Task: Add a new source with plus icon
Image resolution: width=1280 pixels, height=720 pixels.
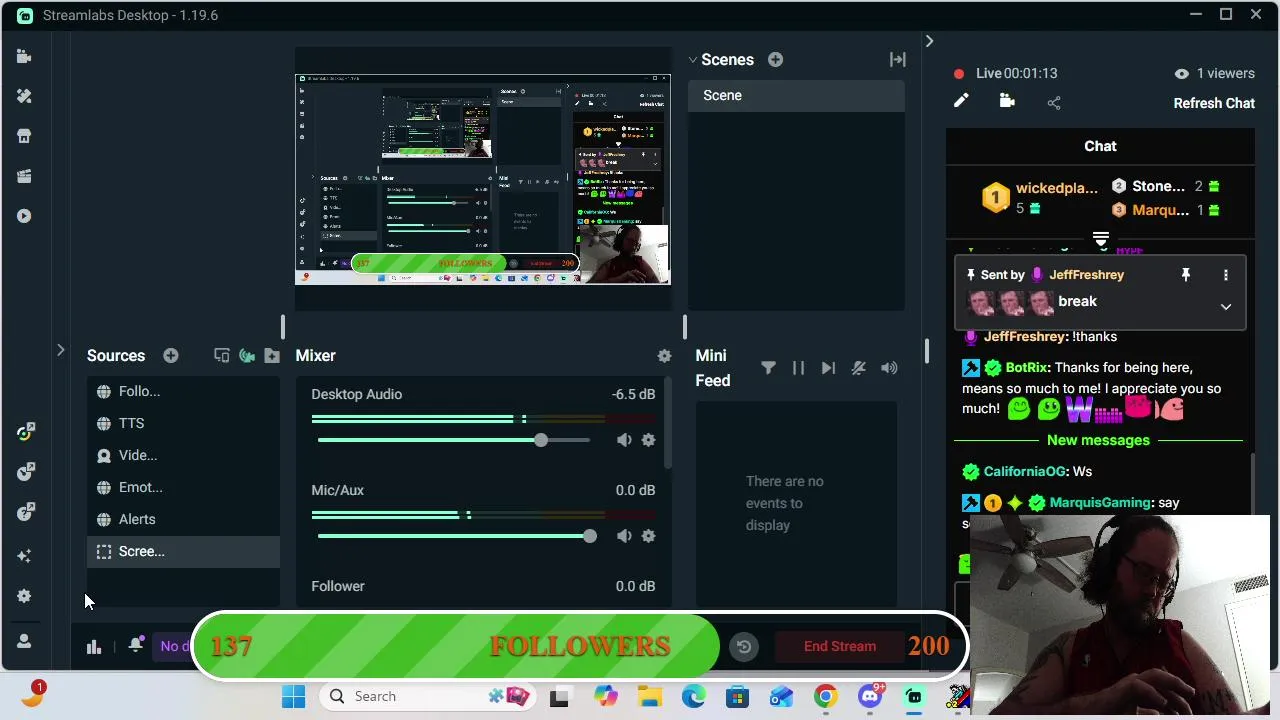Action: pyautogui.click(x=171, y=356)
